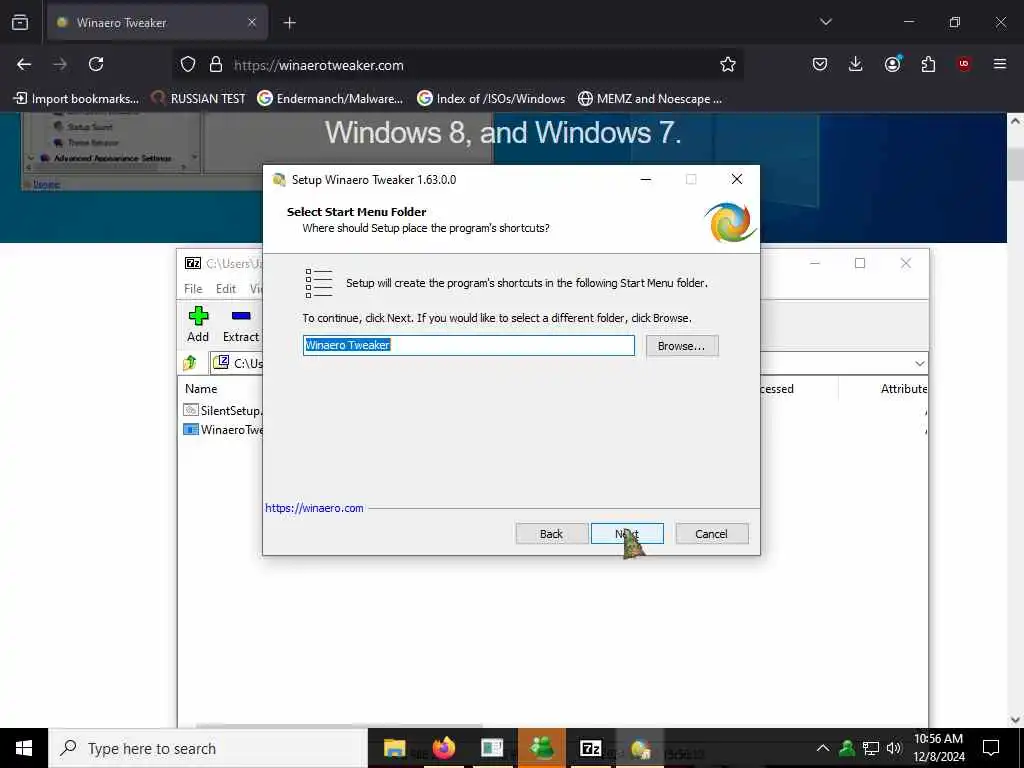
Task: Open Save to Pocket
Action: point(820,64)
